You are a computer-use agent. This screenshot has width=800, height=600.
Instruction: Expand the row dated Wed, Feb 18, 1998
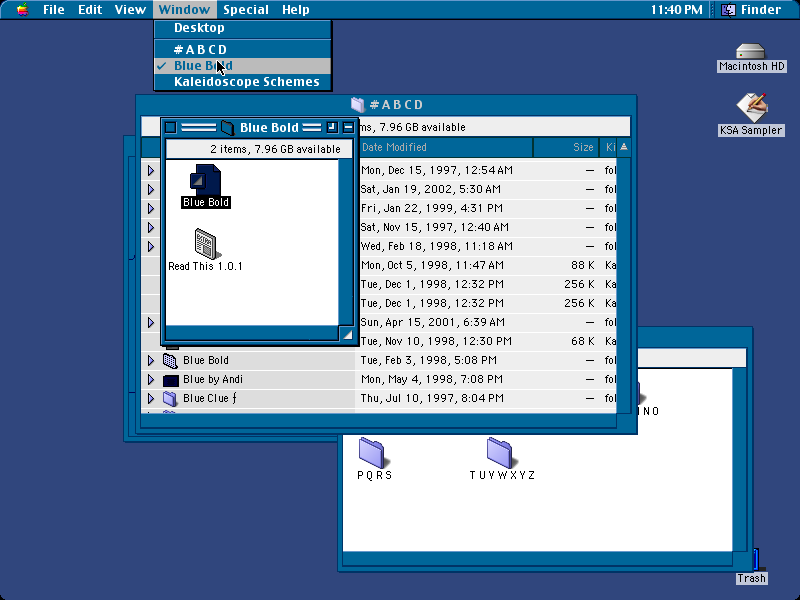coord(151,246)
